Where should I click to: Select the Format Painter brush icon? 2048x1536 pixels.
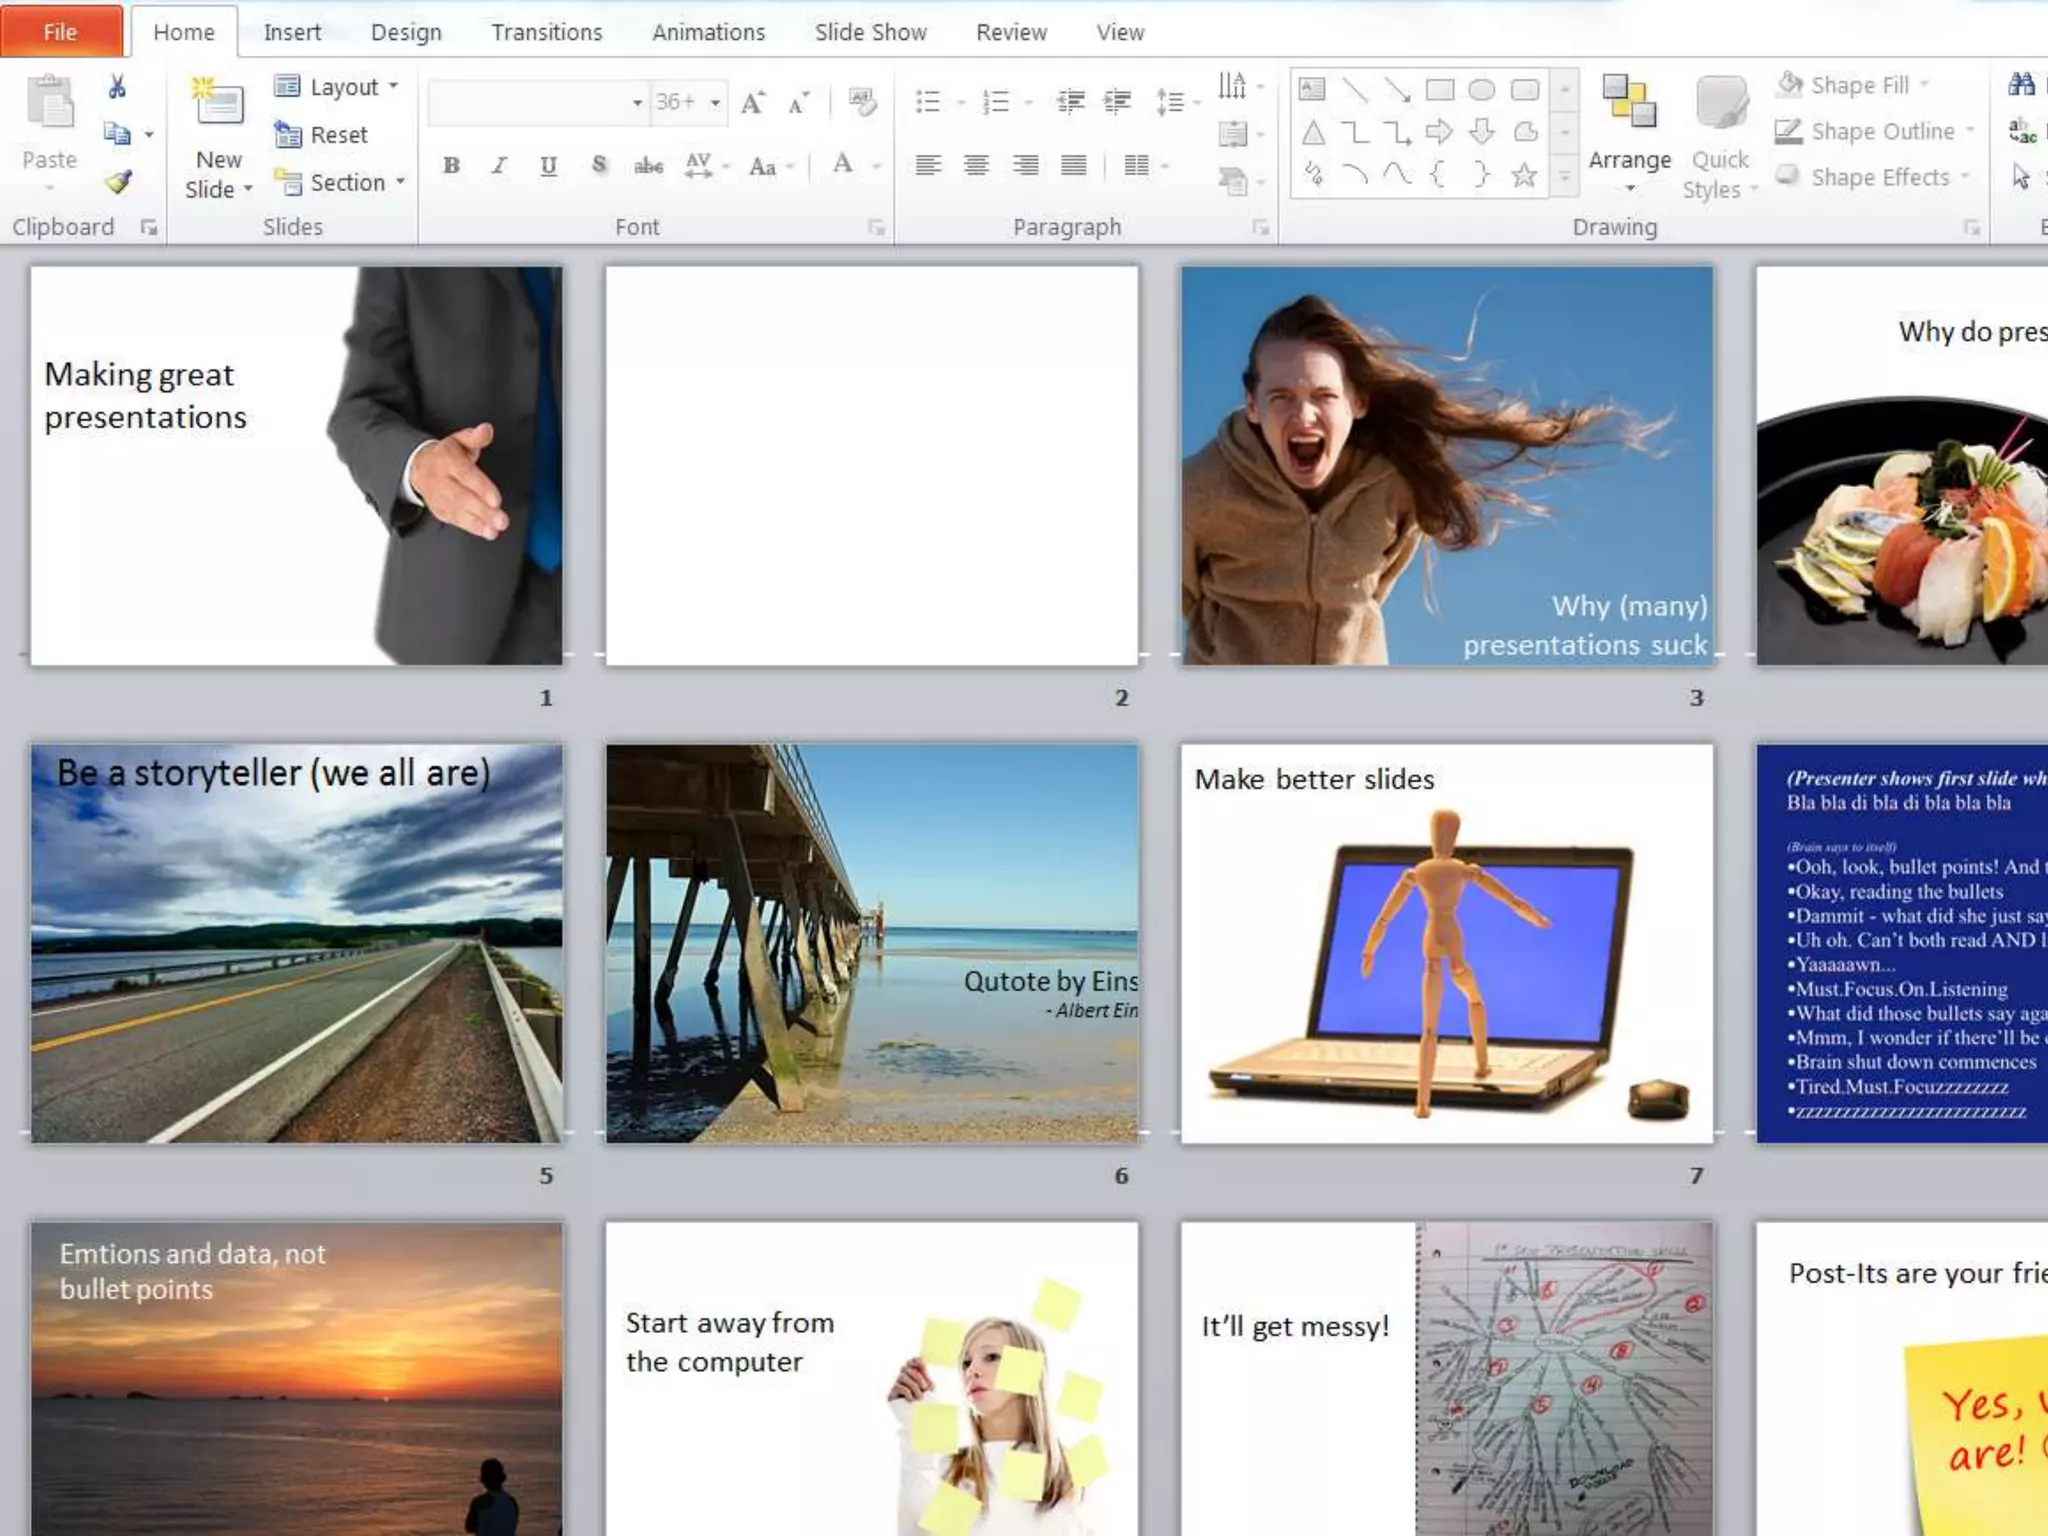pyautogui.click(x=118, y=182)
